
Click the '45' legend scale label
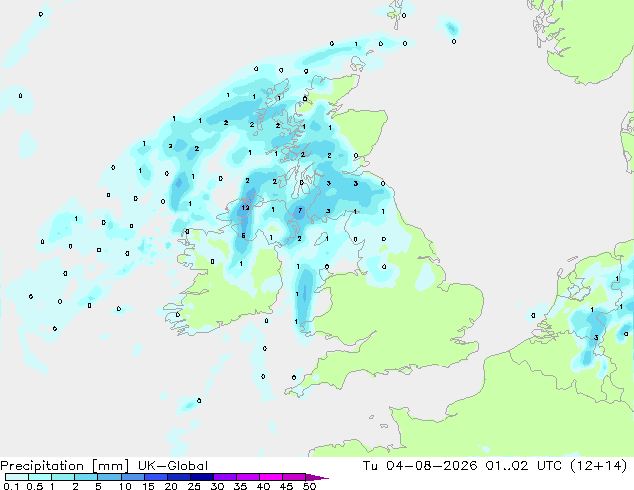(x=286, y=486)
